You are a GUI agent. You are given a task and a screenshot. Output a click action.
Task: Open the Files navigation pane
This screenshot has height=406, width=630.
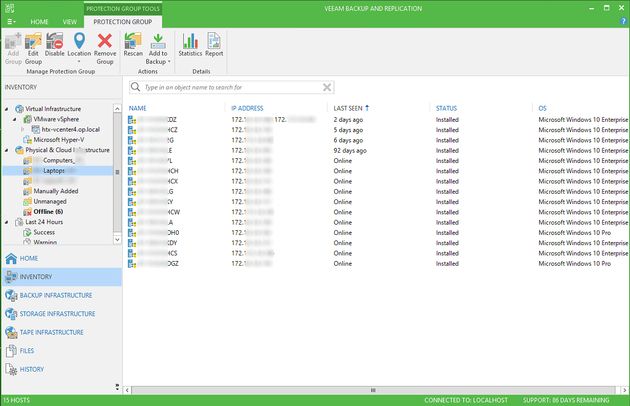(61, 351)
